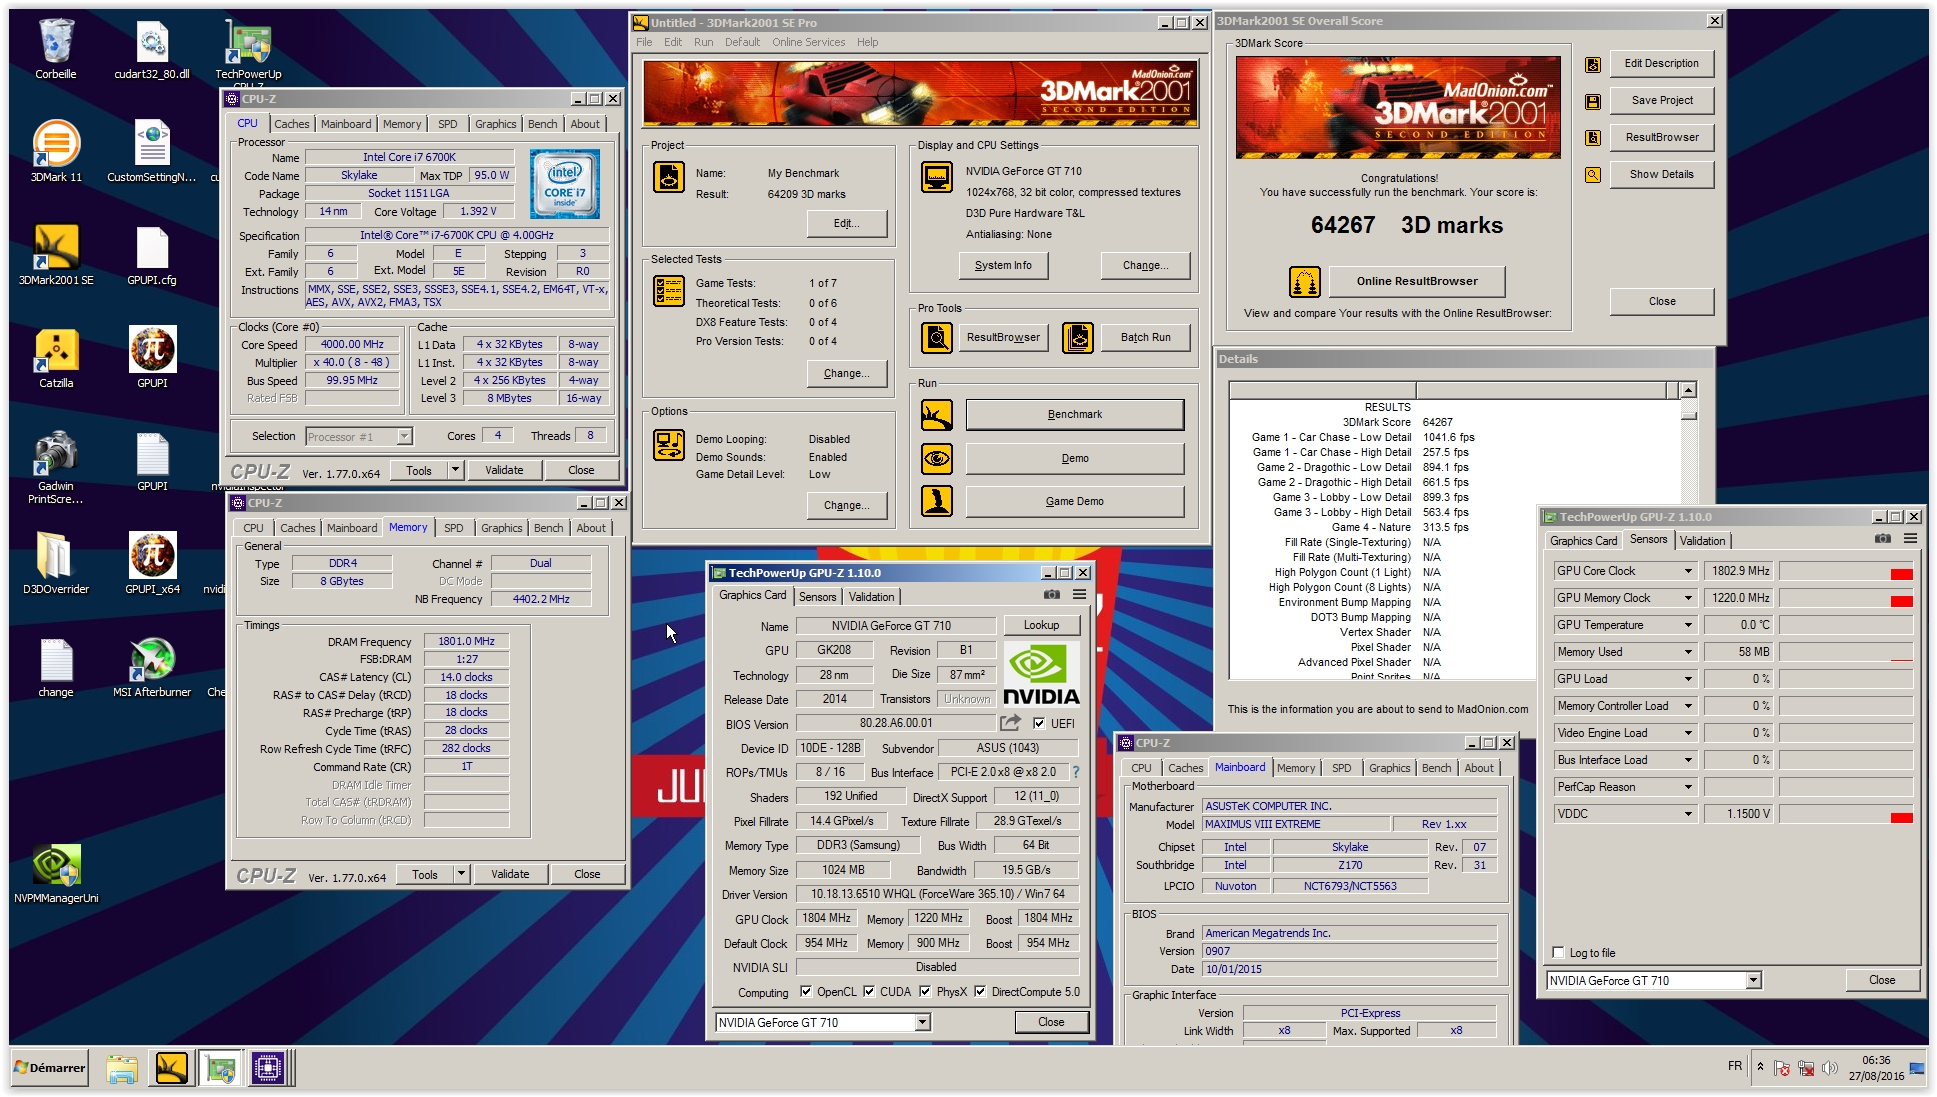
Task: Open GPU selector dropdown in GPU-Z Graphics Card window
Action: click(922, 1023)
